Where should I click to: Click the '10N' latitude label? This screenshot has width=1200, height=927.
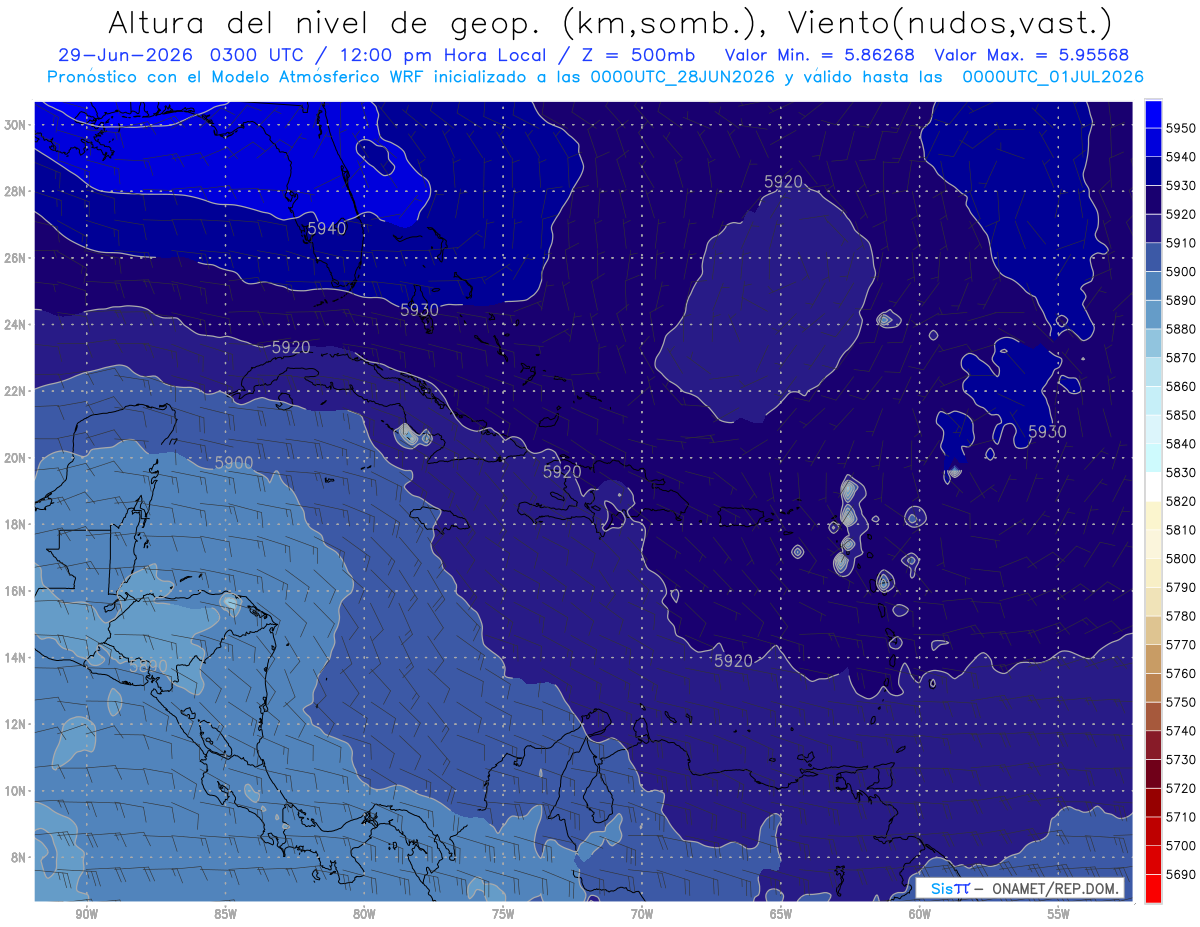click(x=14, y=790)
